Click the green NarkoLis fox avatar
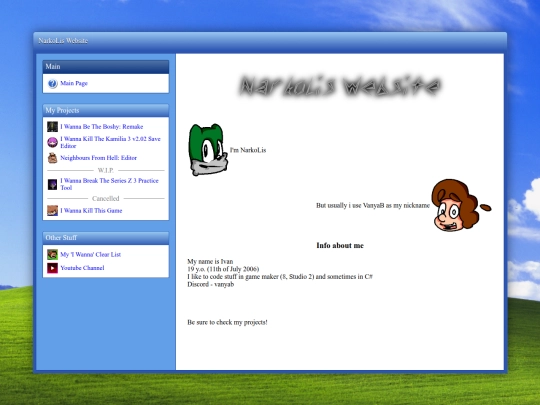The width and height of the screenshot is (540, 405). 208,150
